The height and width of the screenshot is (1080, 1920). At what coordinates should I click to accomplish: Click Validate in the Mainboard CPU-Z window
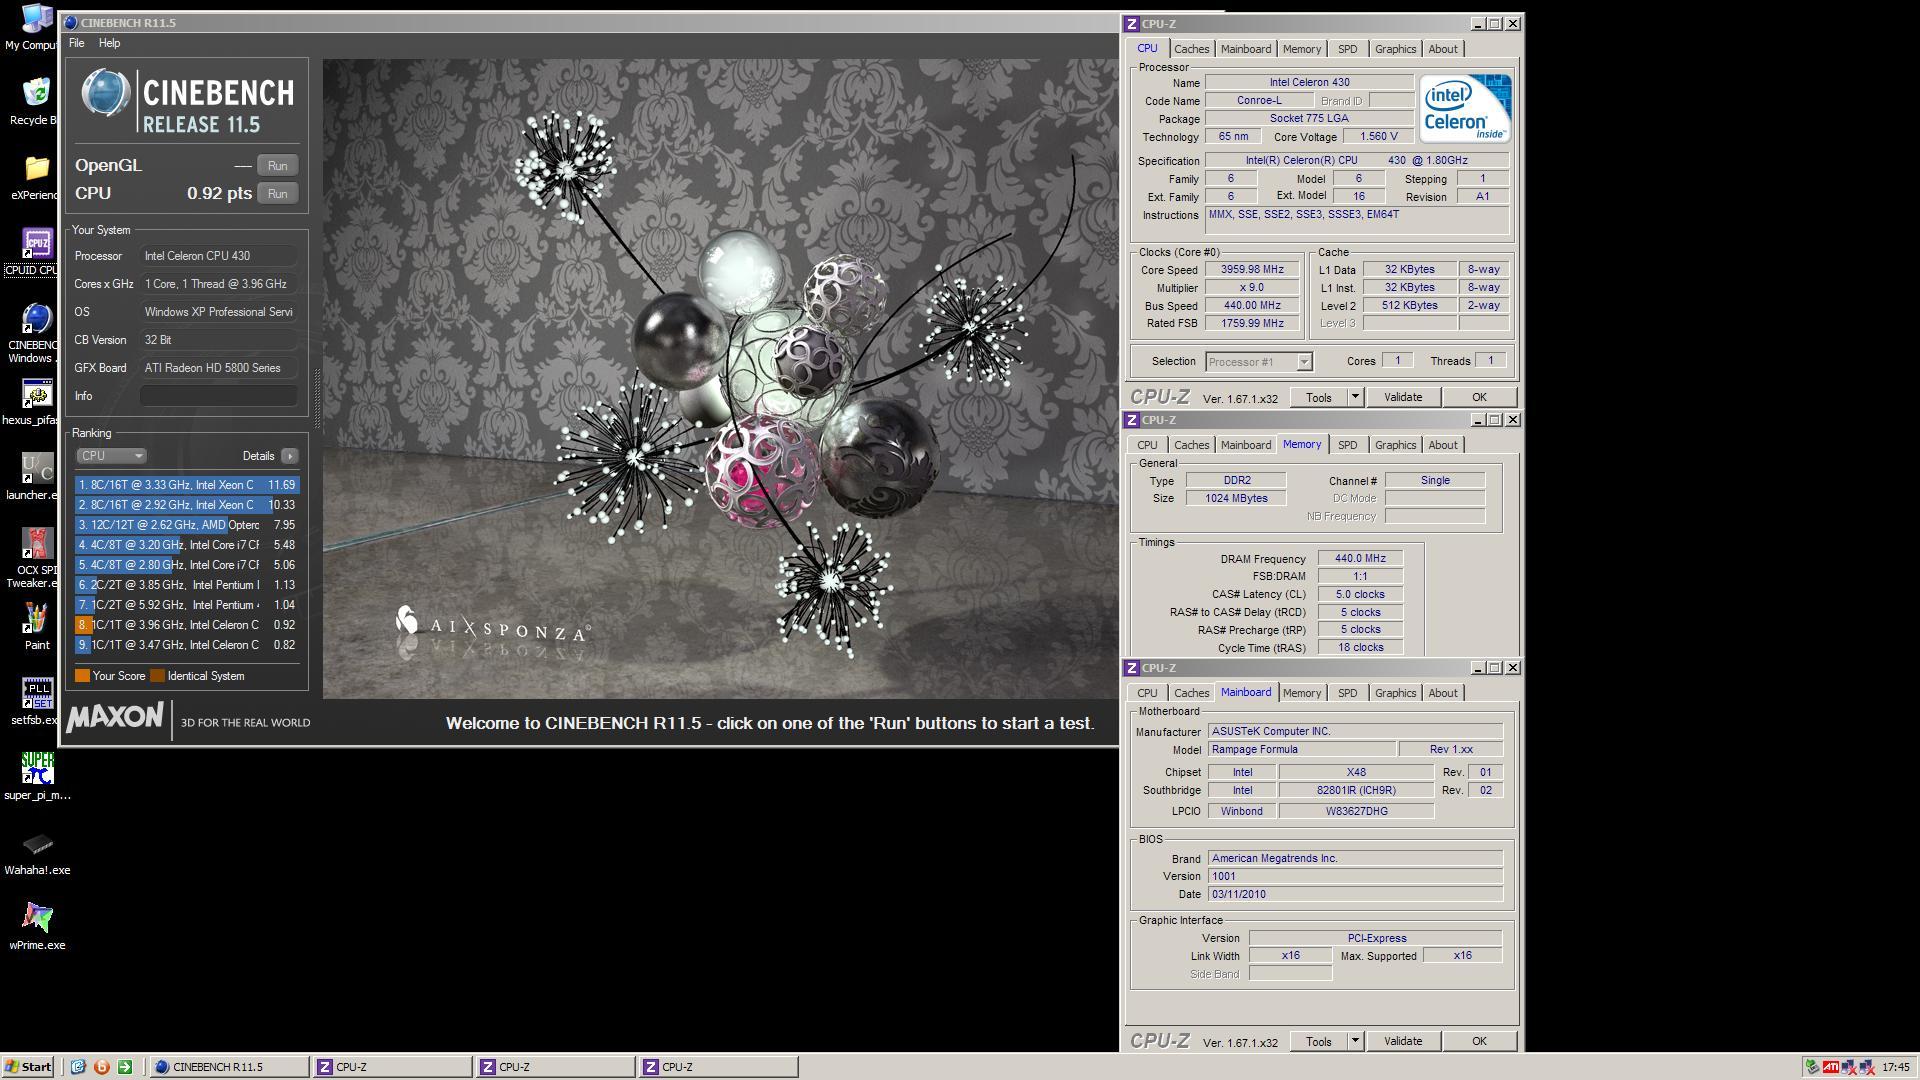(x=1402, y=1041)
